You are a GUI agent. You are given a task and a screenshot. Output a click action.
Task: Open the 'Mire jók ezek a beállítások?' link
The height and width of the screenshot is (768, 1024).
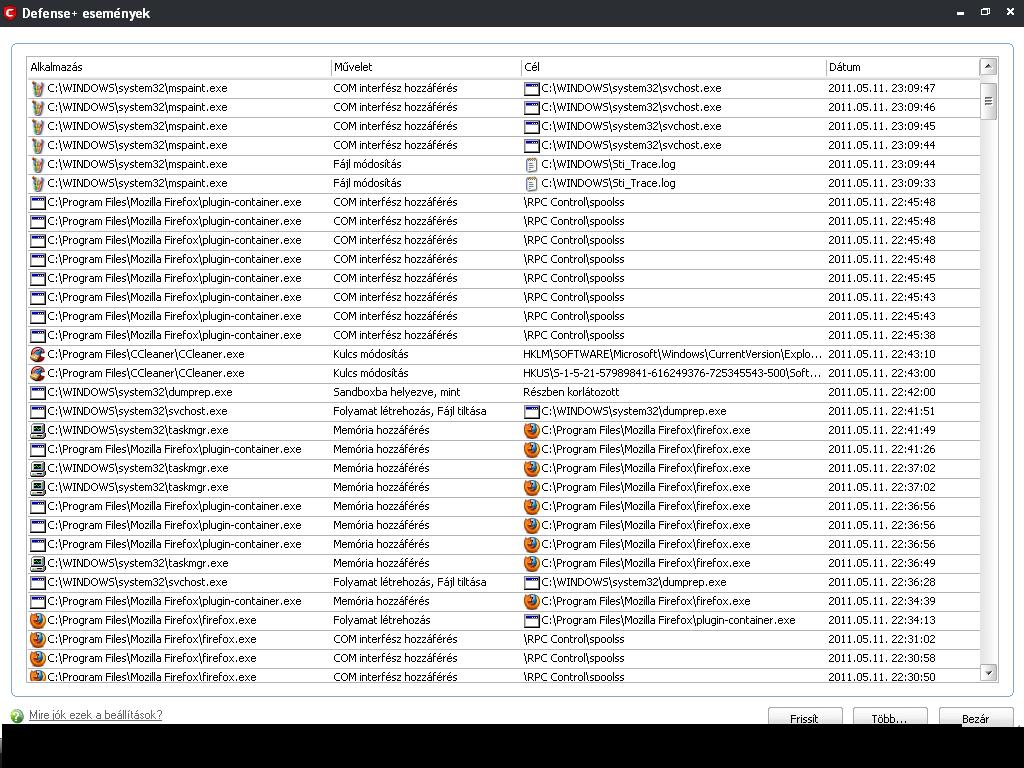coord(95,715)
